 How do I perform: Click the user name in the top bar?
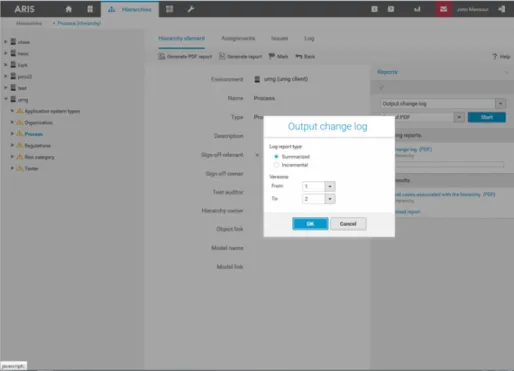point(472,9)
